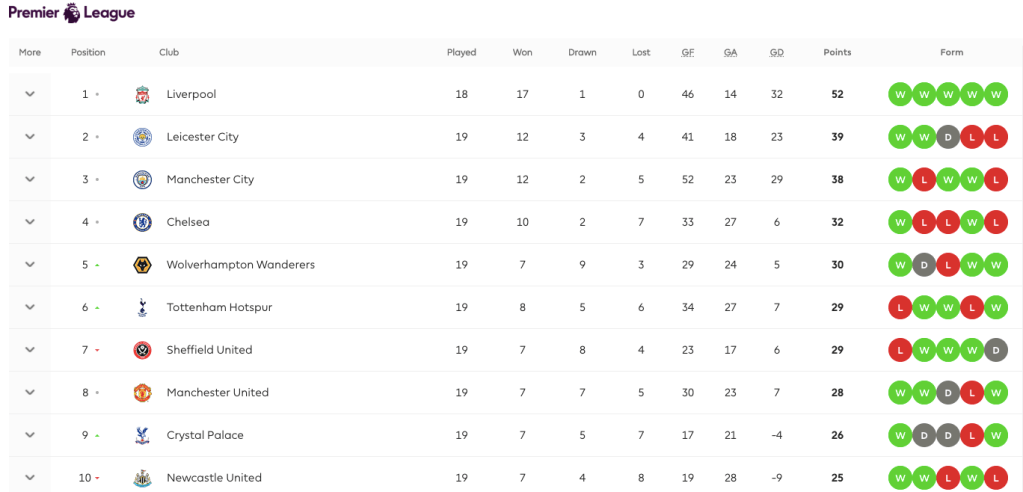
Task: Open the Newcastle United club link
Action: pos(214,478)
